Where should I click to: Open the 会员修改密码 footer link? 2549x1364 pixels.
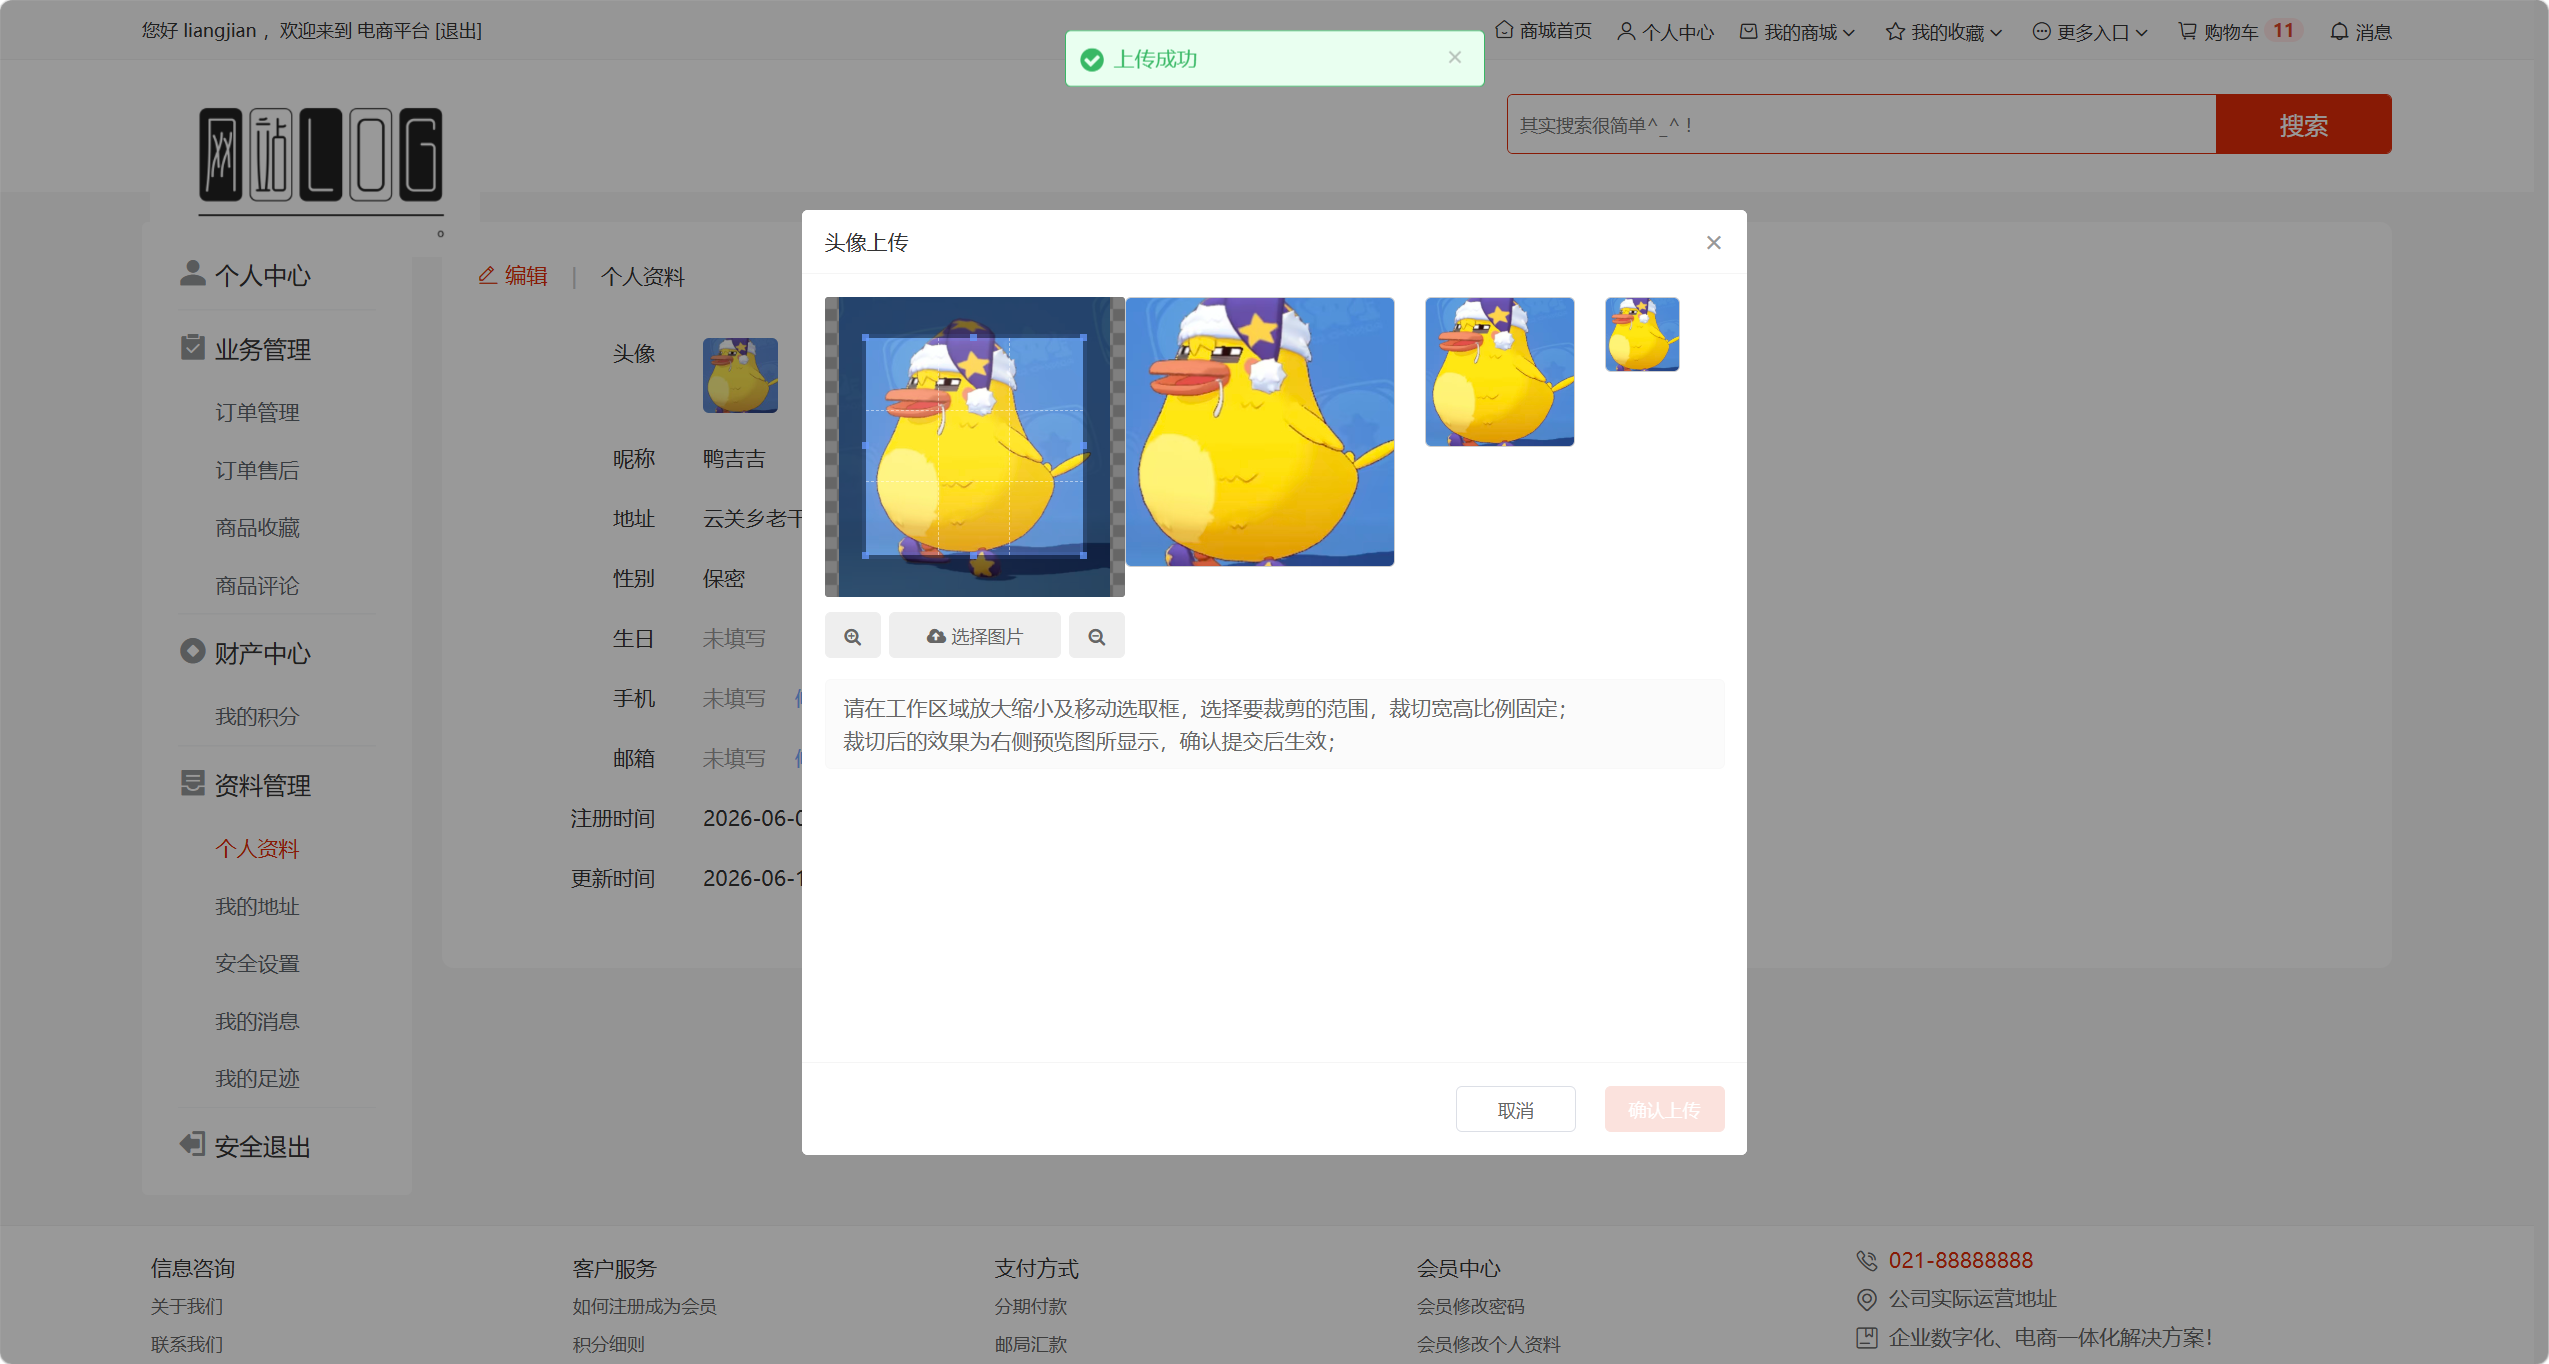1470,1306
